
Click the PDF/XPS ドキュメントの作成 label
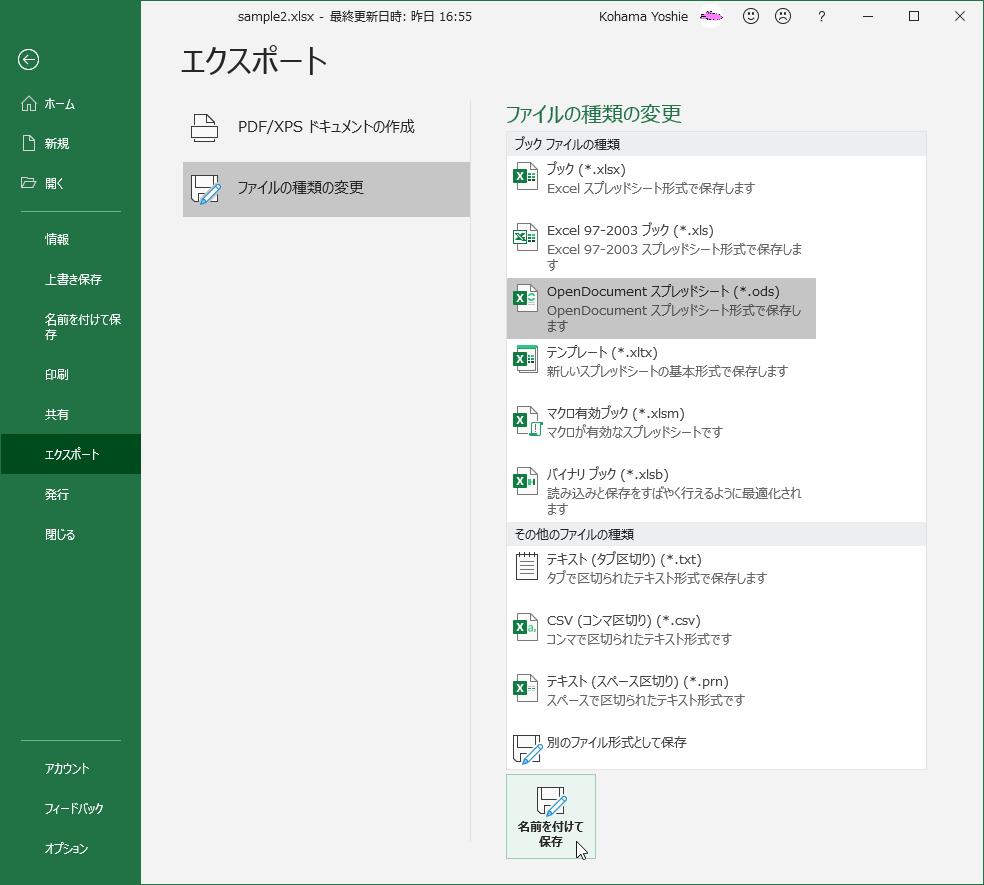326,127
